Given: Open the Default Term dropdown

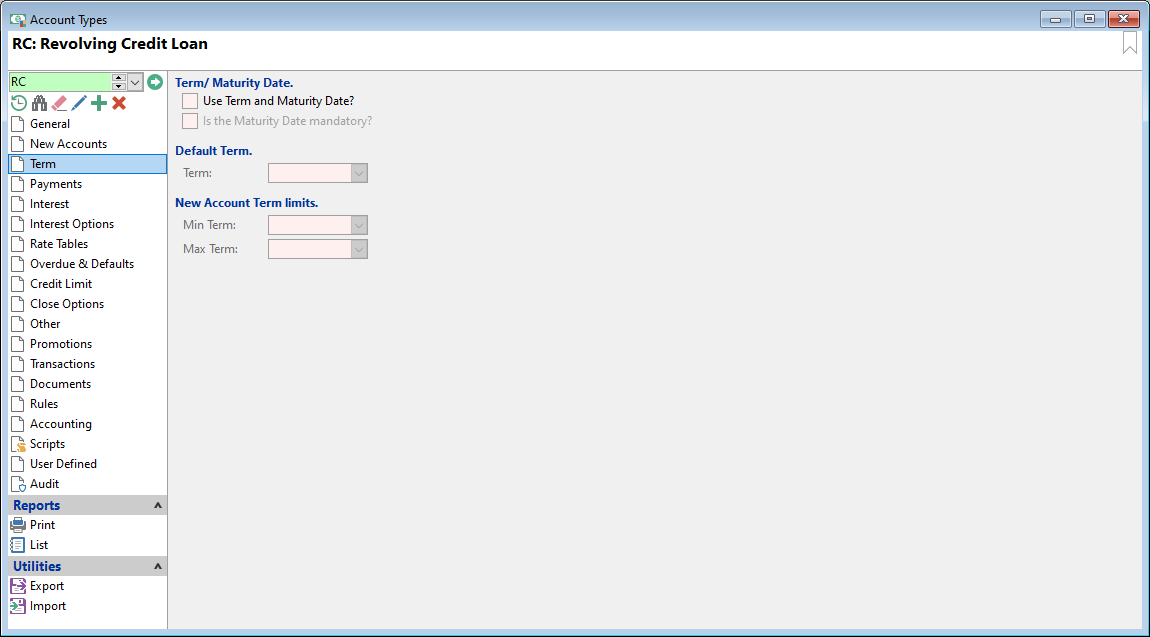Looking at the screenshot, I should tap(359, 173).
